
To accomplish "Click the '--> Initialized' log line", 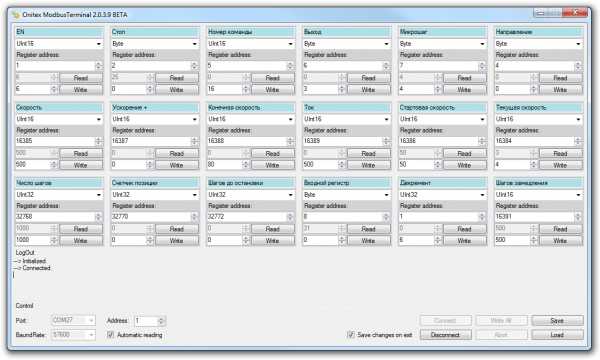I will pos(30,261).
